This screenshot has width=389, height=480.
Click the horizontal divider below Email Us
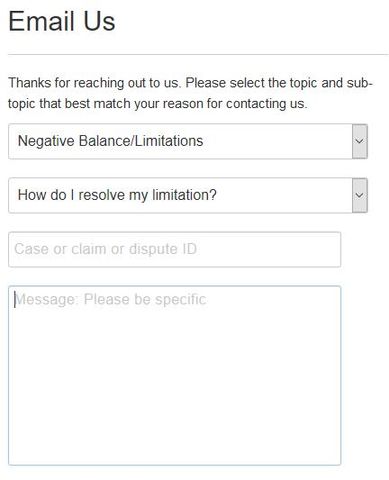coord(198,54)
